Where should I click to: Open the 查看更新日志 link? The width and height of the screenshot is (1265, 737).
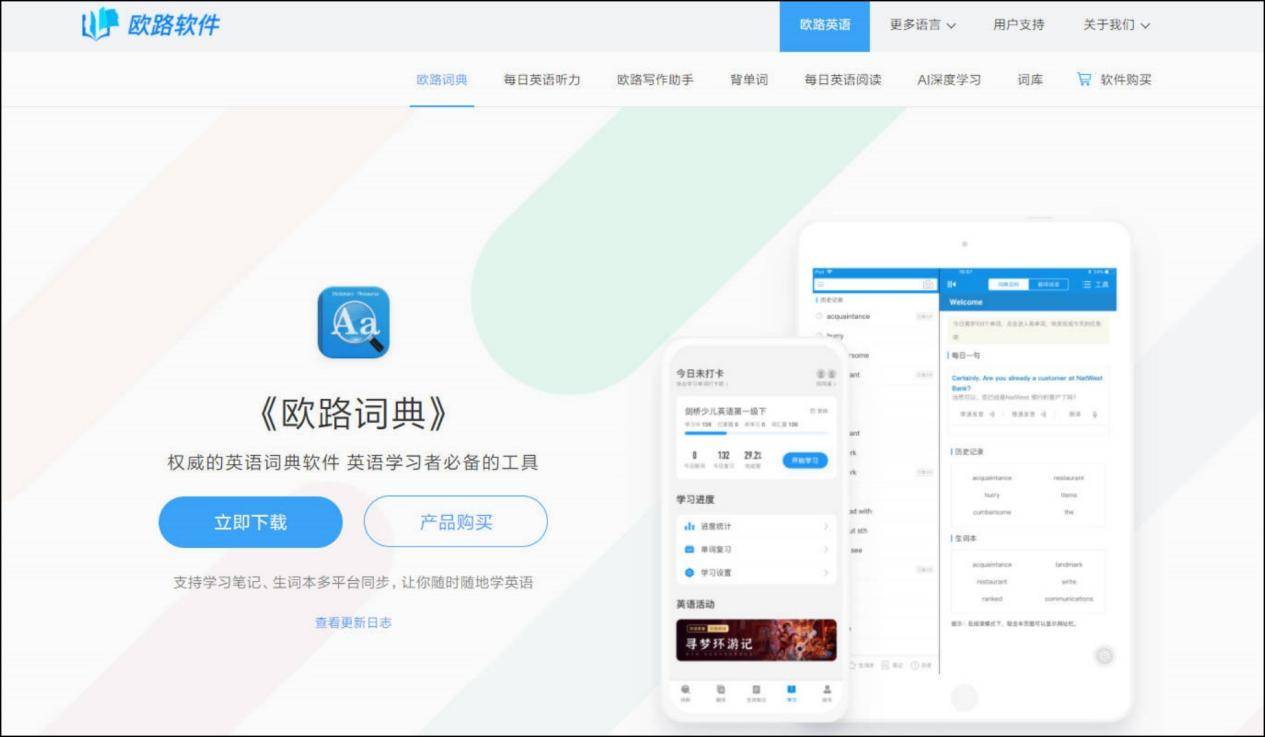(353, 622)
